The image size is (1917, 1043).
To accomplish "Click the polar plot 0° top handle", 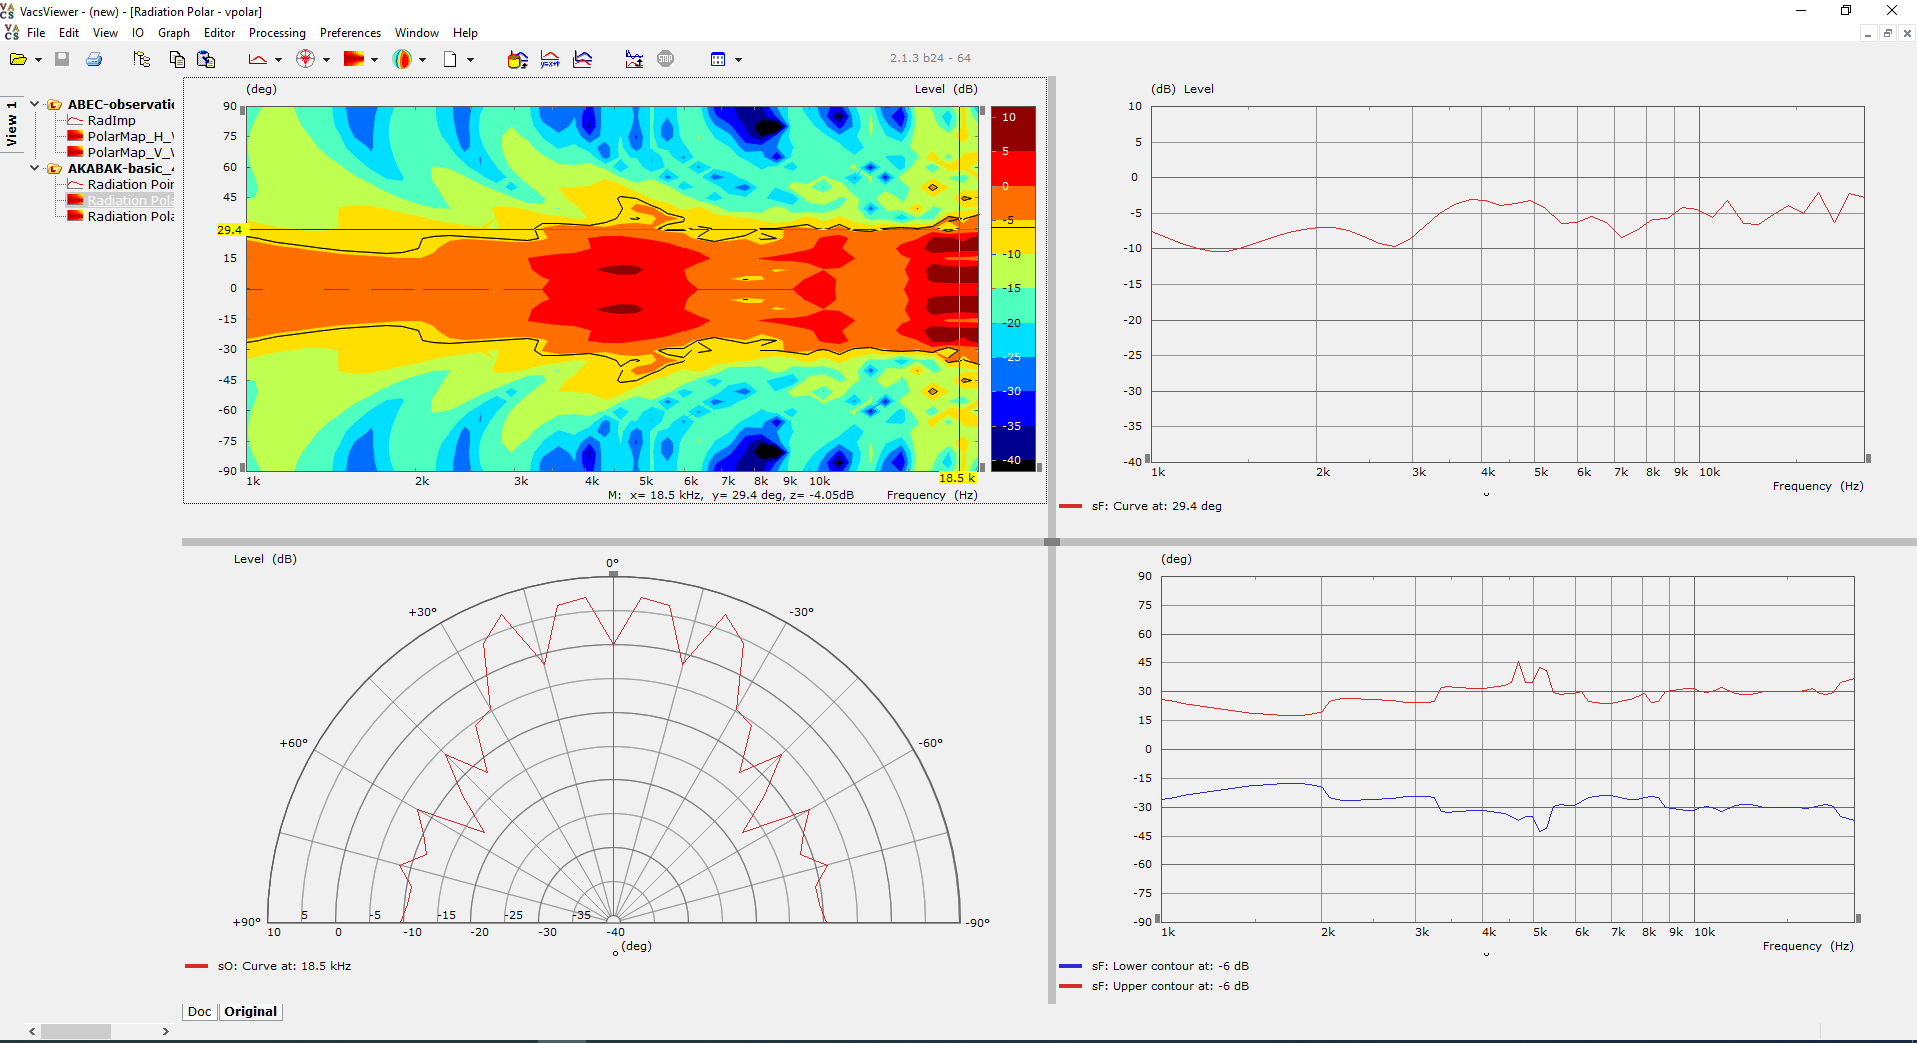I will [x=613, y=573].
